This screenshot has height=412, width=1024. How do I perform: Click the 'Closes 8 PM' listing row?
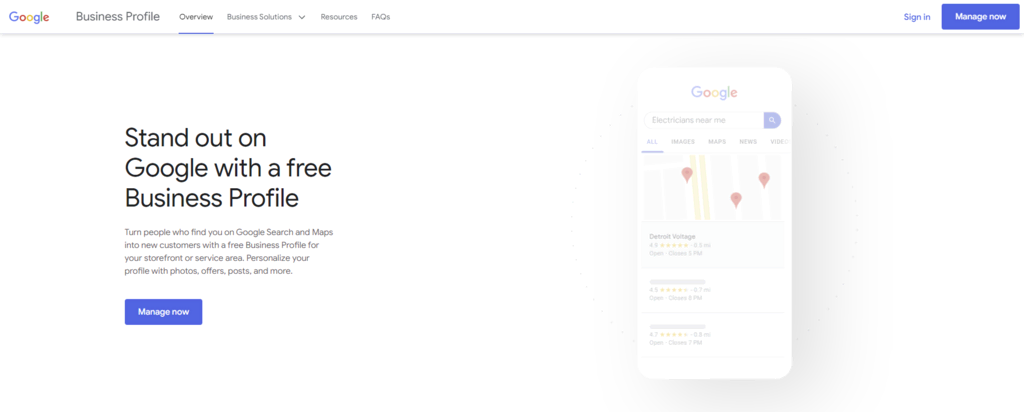coord(713,291)
